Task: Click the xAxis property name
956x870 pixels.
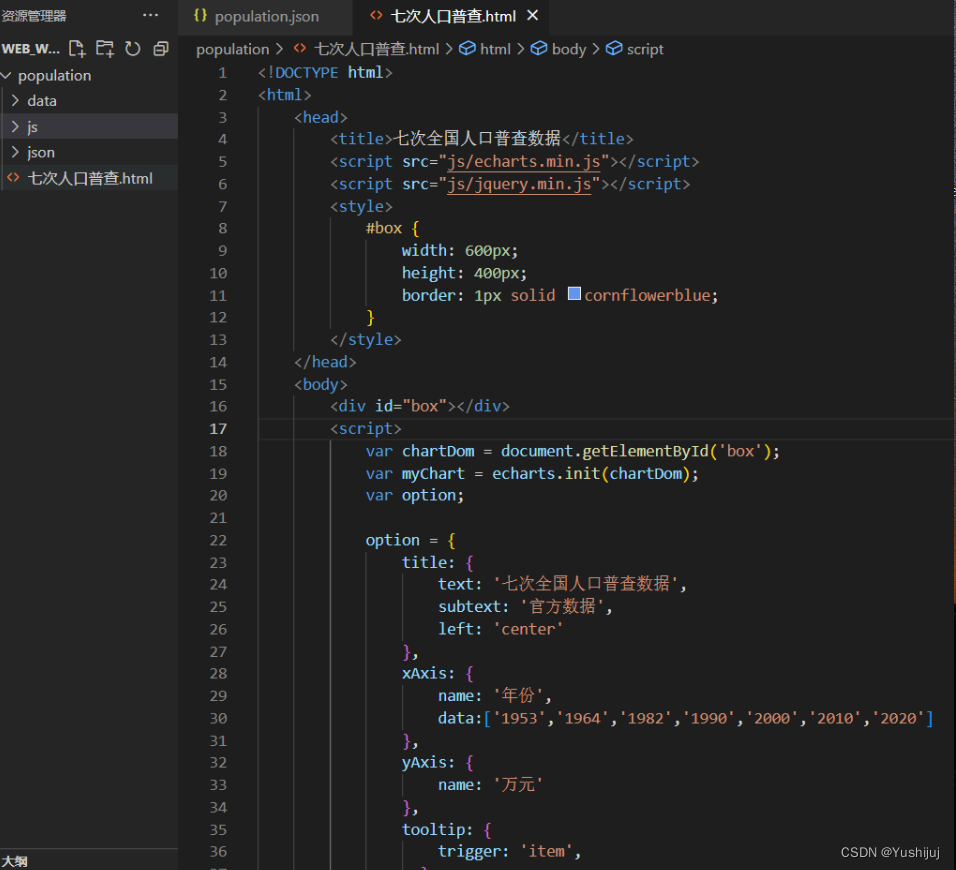Action: [x=424, y=674]
